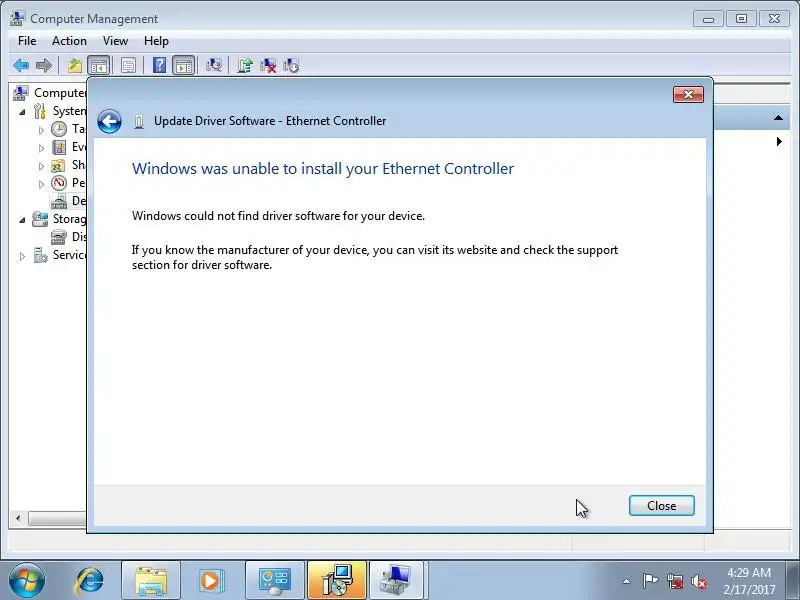Open the Windows Start orb
This screenshot has height=600, width=800.
click(27, 581)
